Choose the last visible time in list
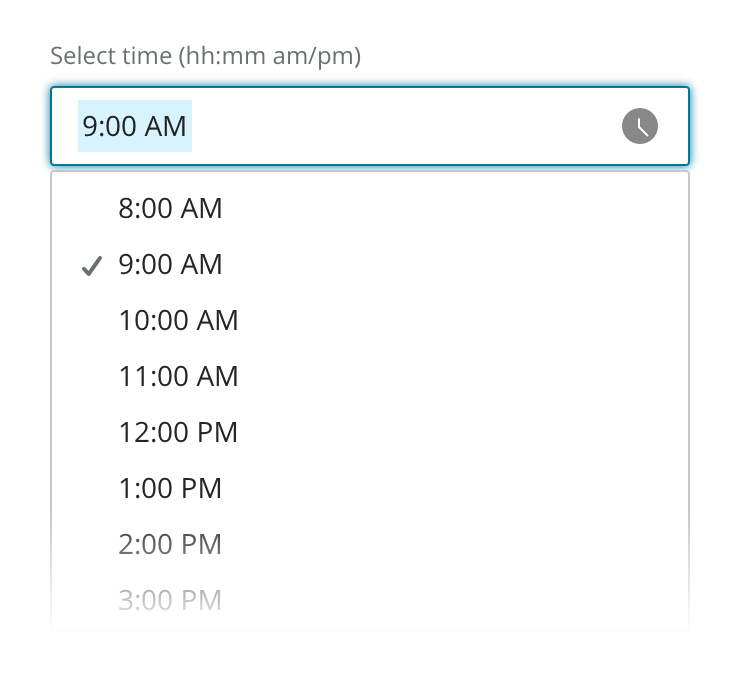Screen dimensions: 740x680 point(170,600)
